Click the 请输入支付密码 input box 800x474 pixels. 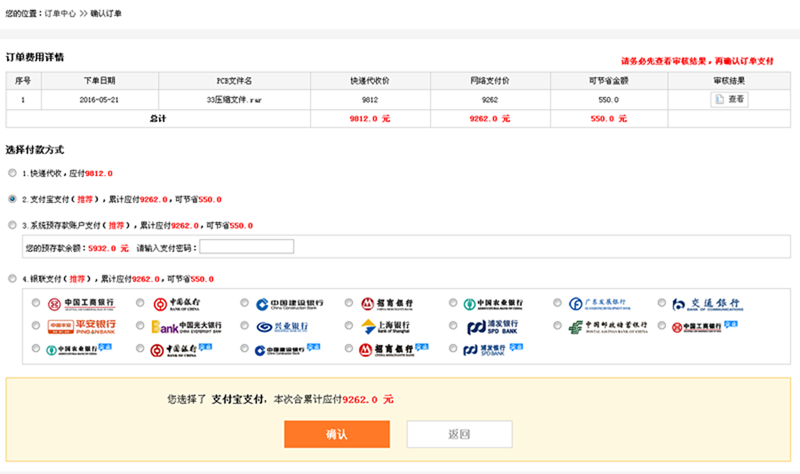point(246,247)
